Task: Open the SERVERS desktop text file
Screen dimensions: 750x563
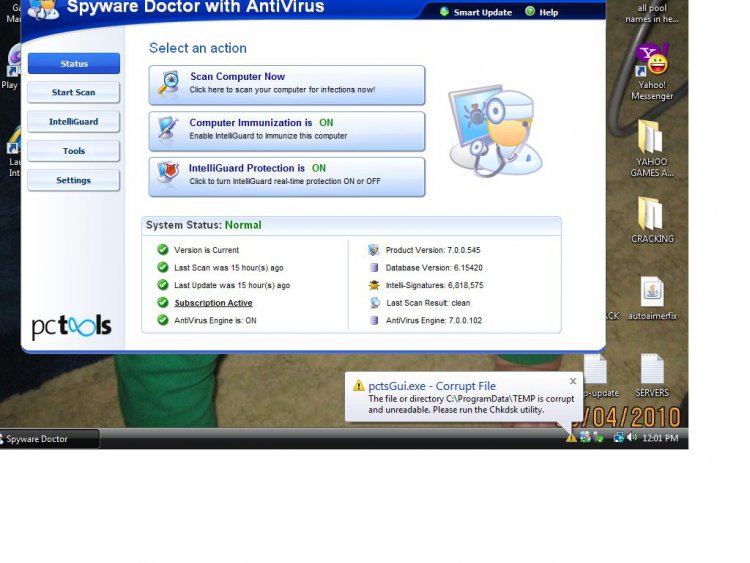Action: tap(652, 375)
